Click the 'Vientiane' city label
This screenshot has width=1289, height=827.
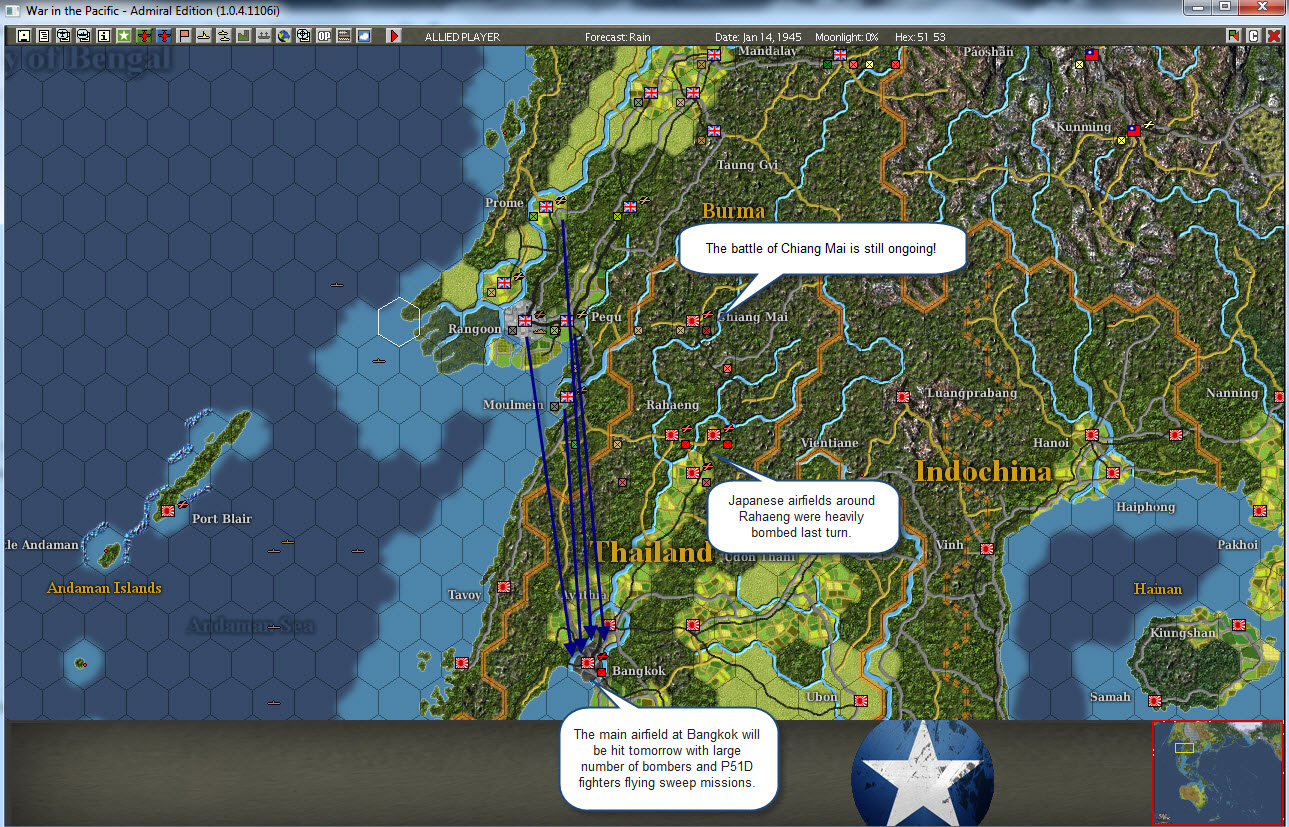[x=829, y=443]
